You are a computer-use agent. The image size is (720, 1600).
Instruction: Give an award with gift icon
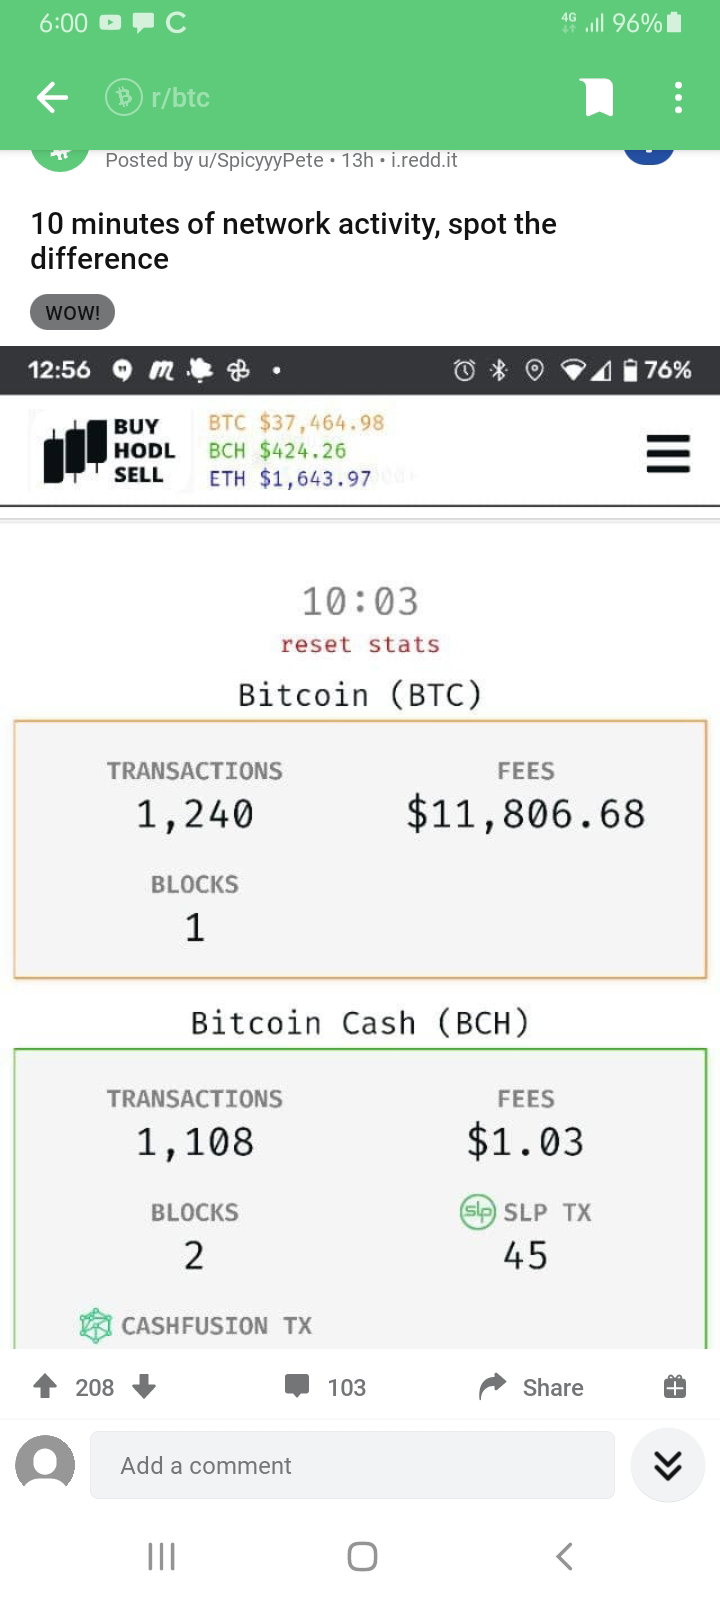675,1386
